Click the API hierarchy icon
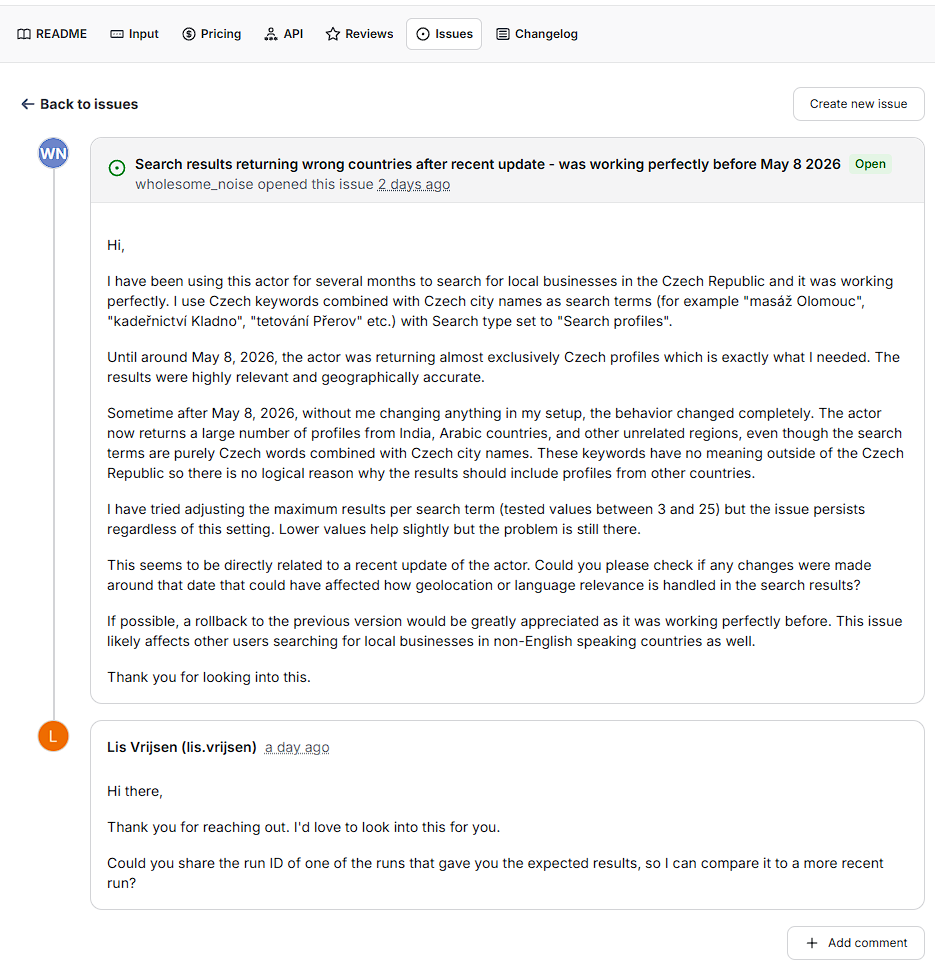 click(271, 34)
